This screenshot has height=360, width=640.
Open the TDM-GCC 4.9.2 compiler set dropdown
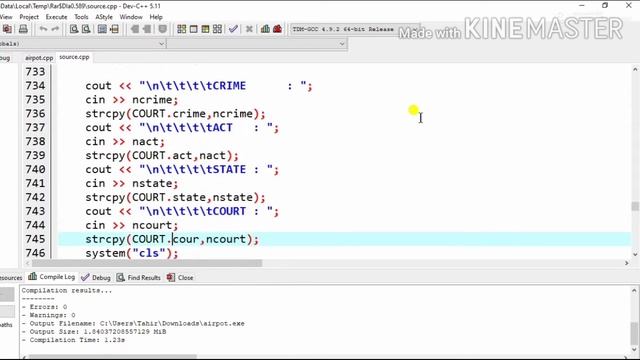[354, 29]
